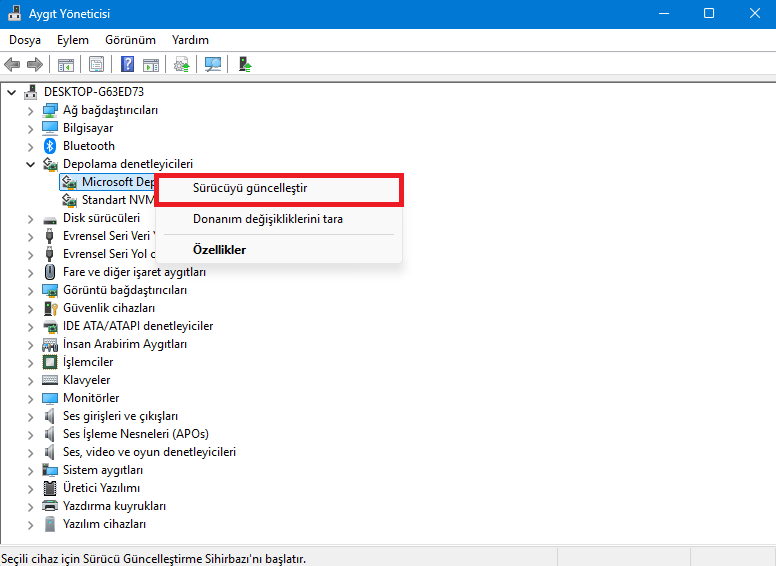Viewport: 776px width, 566px height.
Task: Collapse Depolama denetleyicileri category
Action: click(31, 164)
